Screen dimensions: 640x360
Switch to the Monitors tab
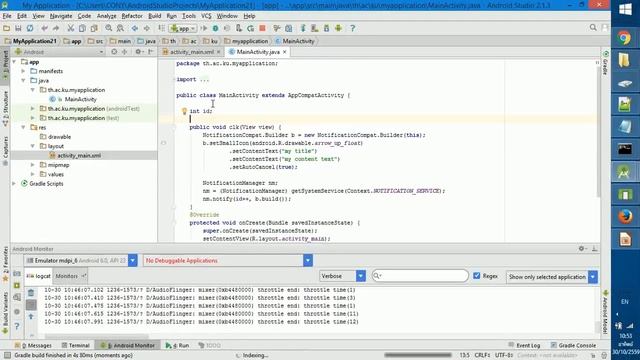click(x=71, y=276)
